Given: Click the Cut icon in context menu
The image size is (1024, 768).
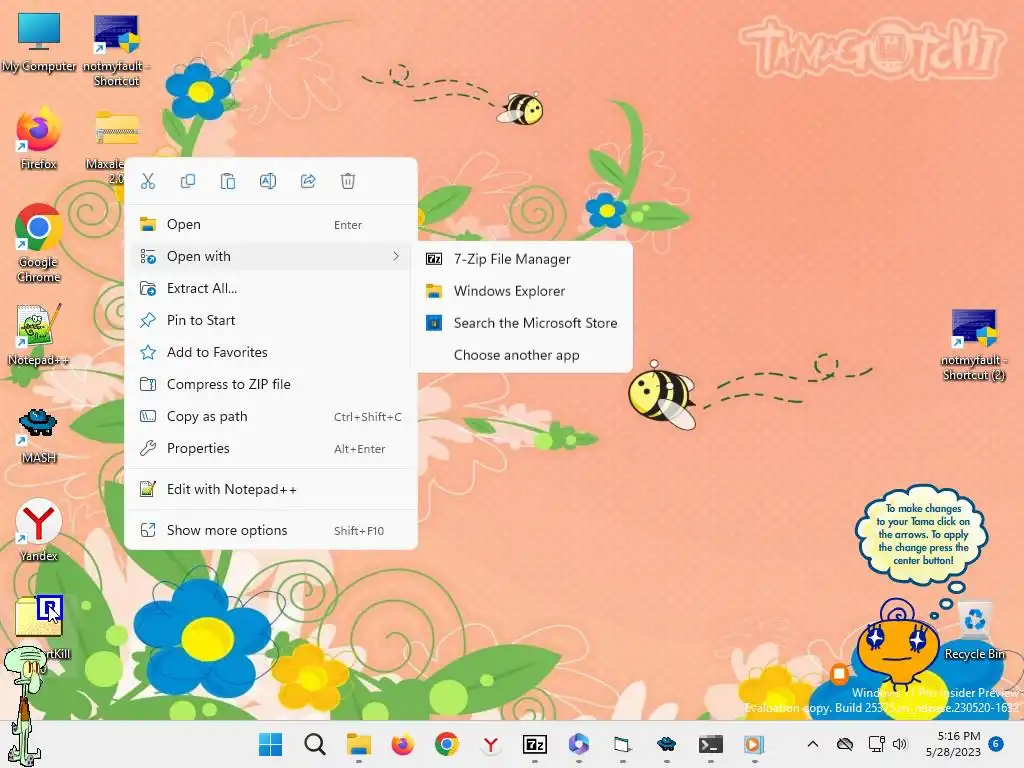Looking at the screenshot, I should (148, 181).
